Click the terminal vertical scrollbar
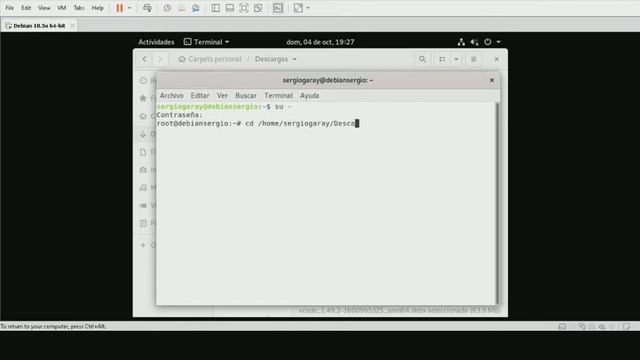Image resolution: width=640 pixels, height=360 pixels. 497,203
